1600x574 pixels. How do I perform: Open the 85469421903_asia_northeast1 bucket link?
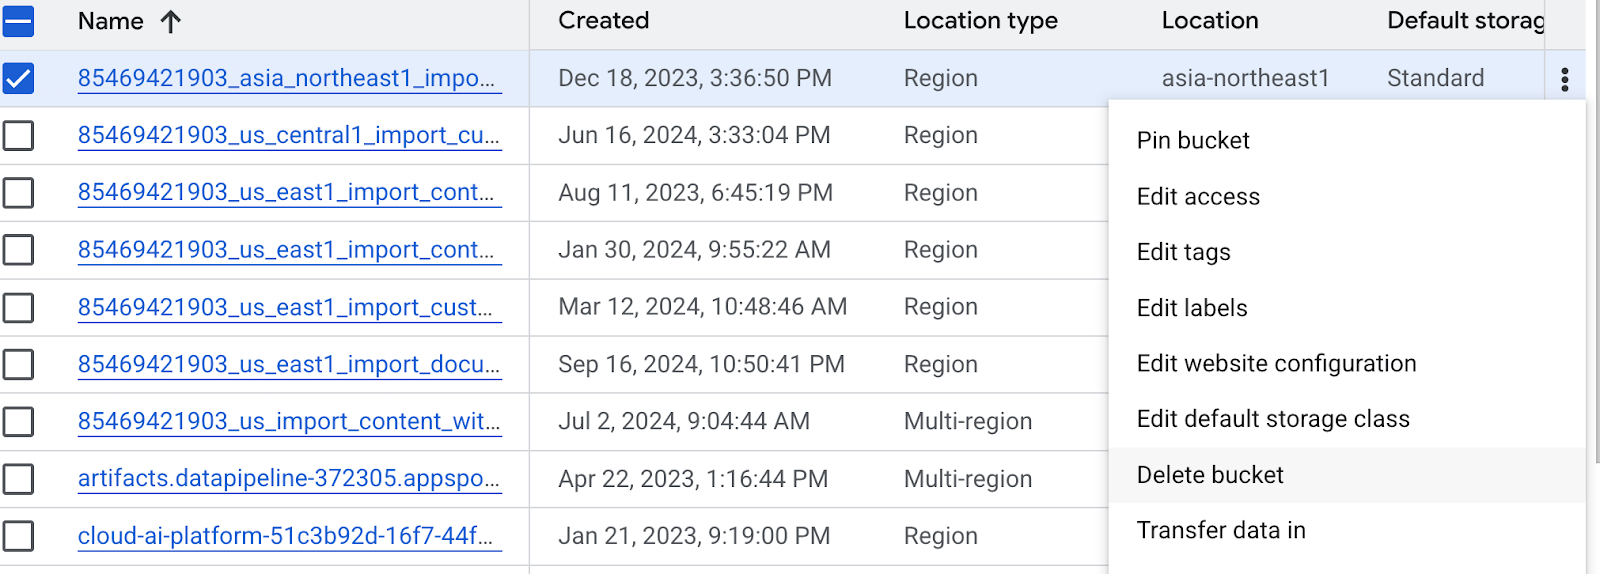(x=287, y=78)
